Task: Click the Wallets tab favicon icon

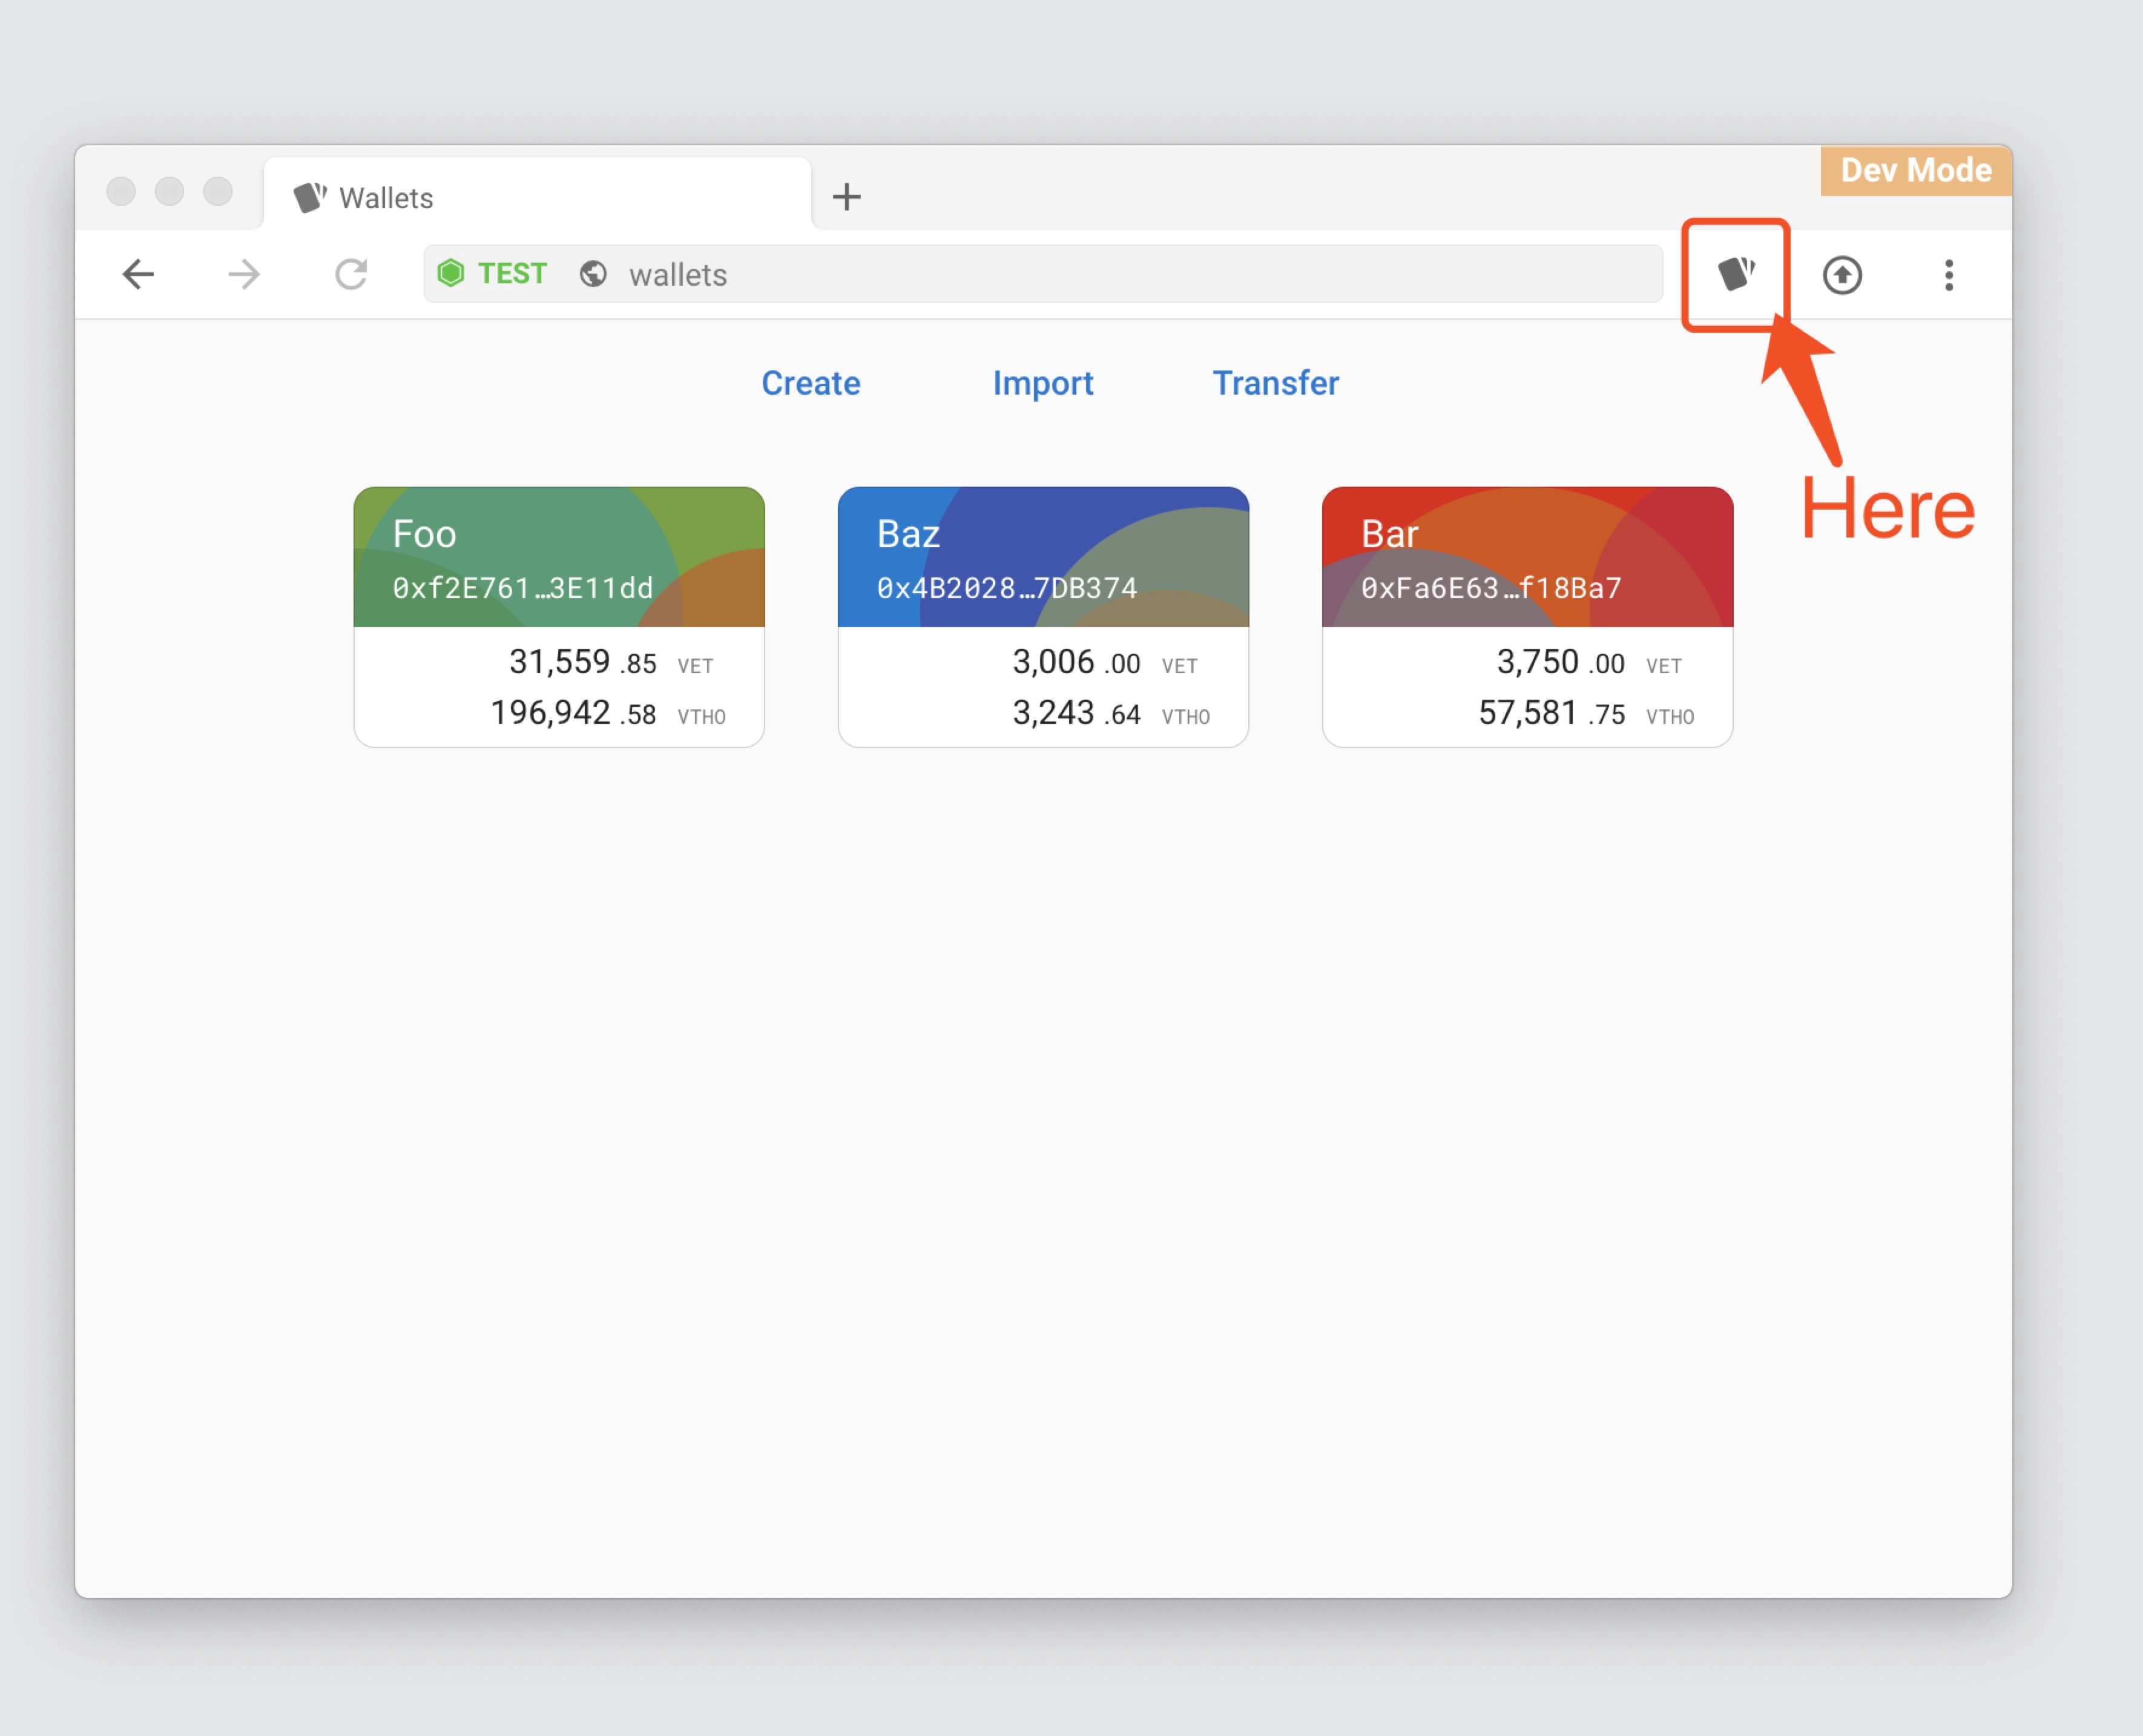Action: 309,197
